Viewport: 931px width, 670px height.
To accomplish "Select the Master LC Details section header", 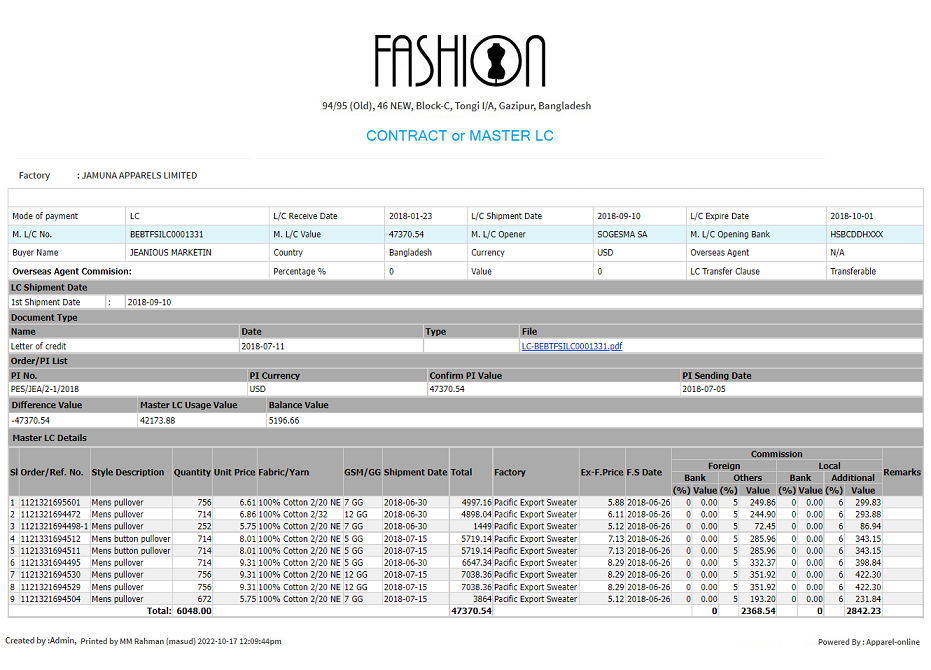I will (49, 438).
